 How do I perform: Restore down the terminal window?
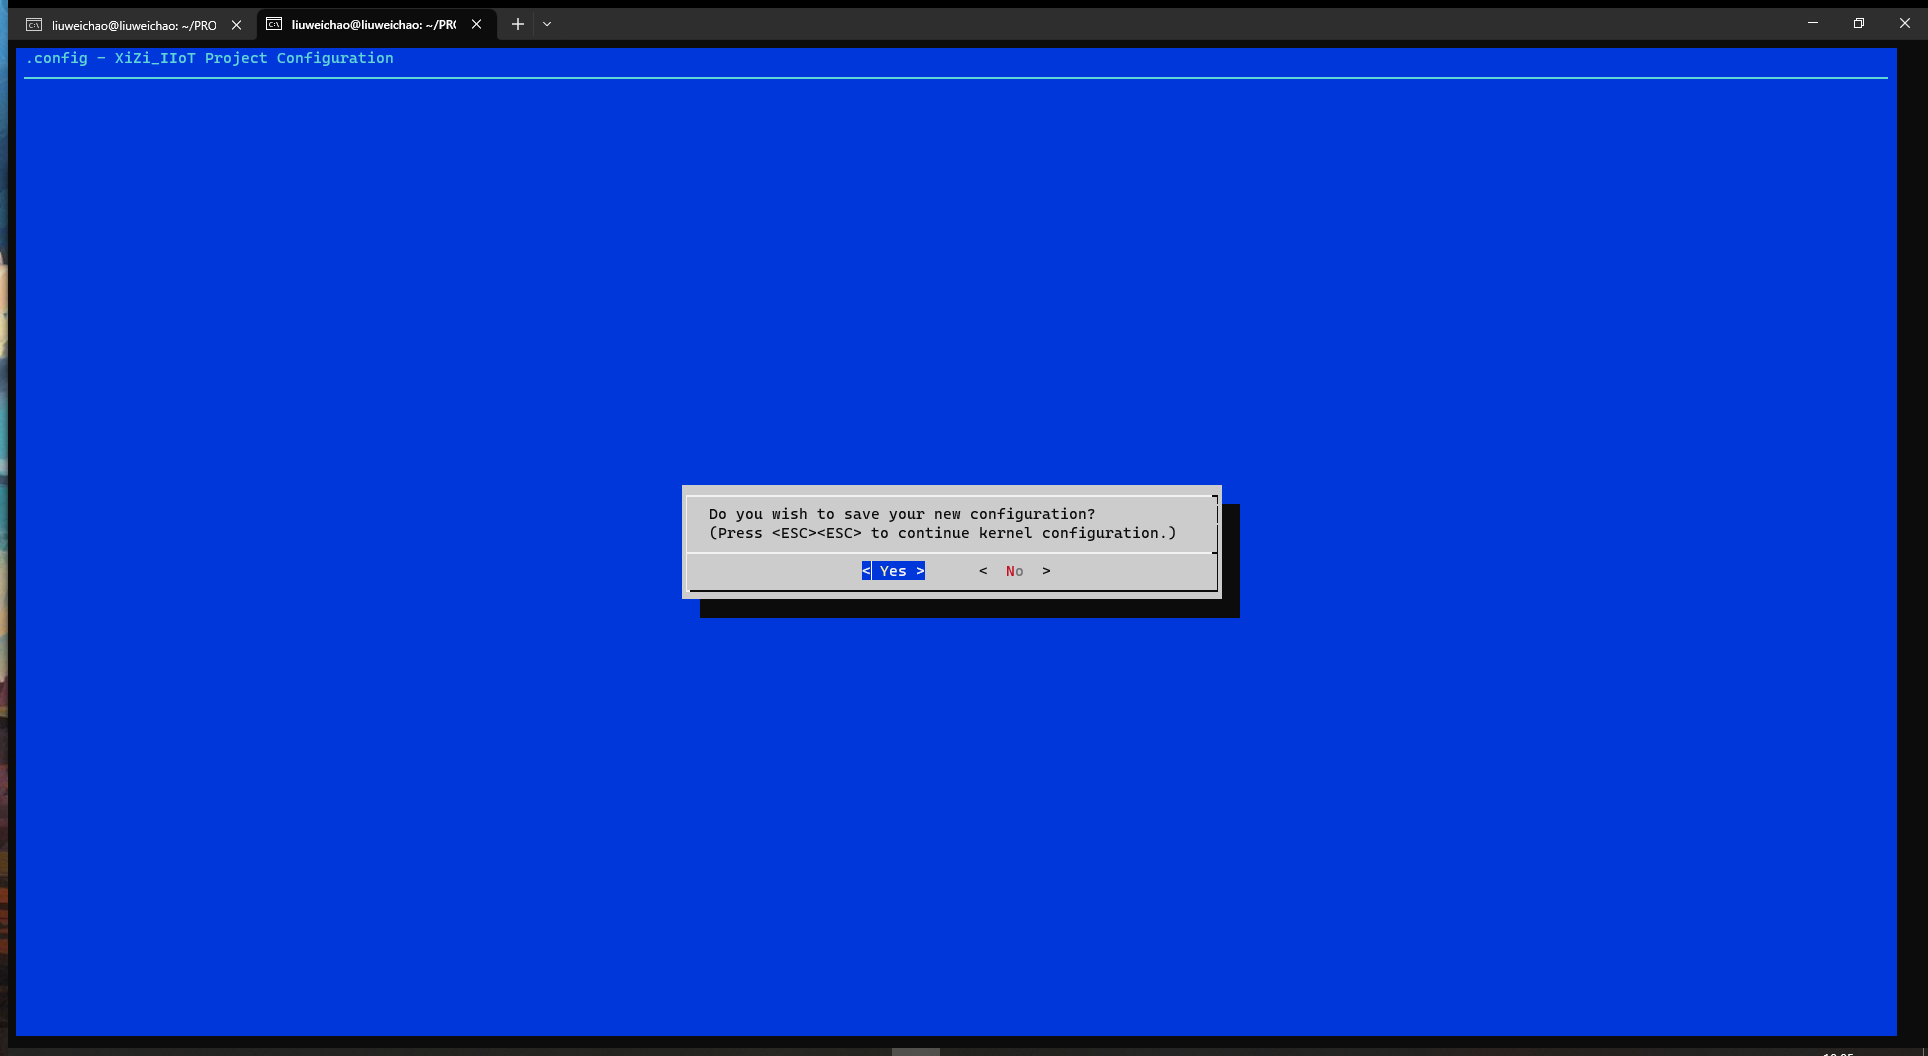(x=1858, y=23)
